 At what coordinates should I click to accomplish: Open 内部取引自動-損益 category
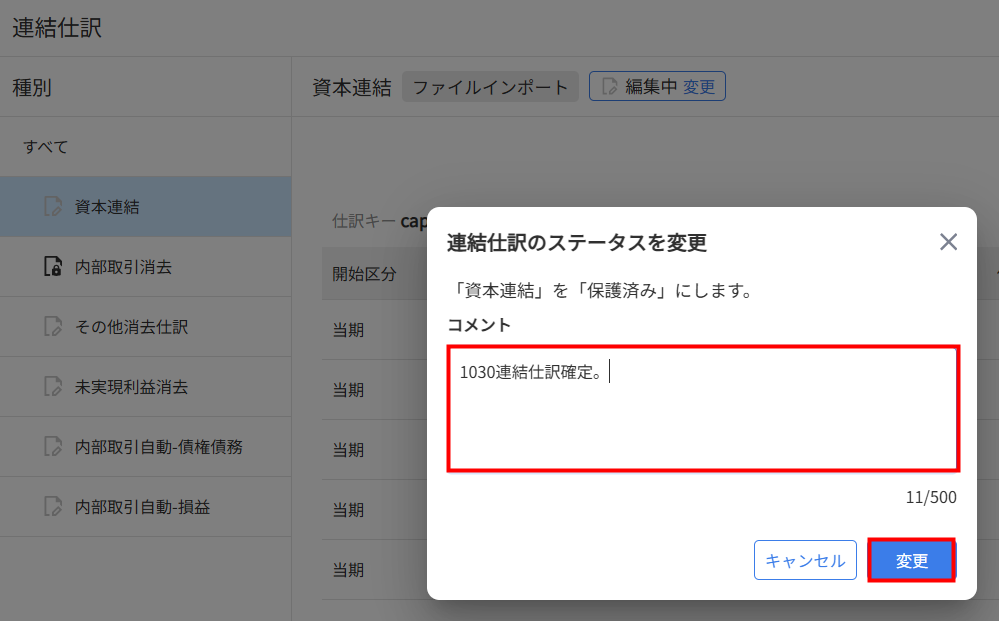(x=142, y=507)
